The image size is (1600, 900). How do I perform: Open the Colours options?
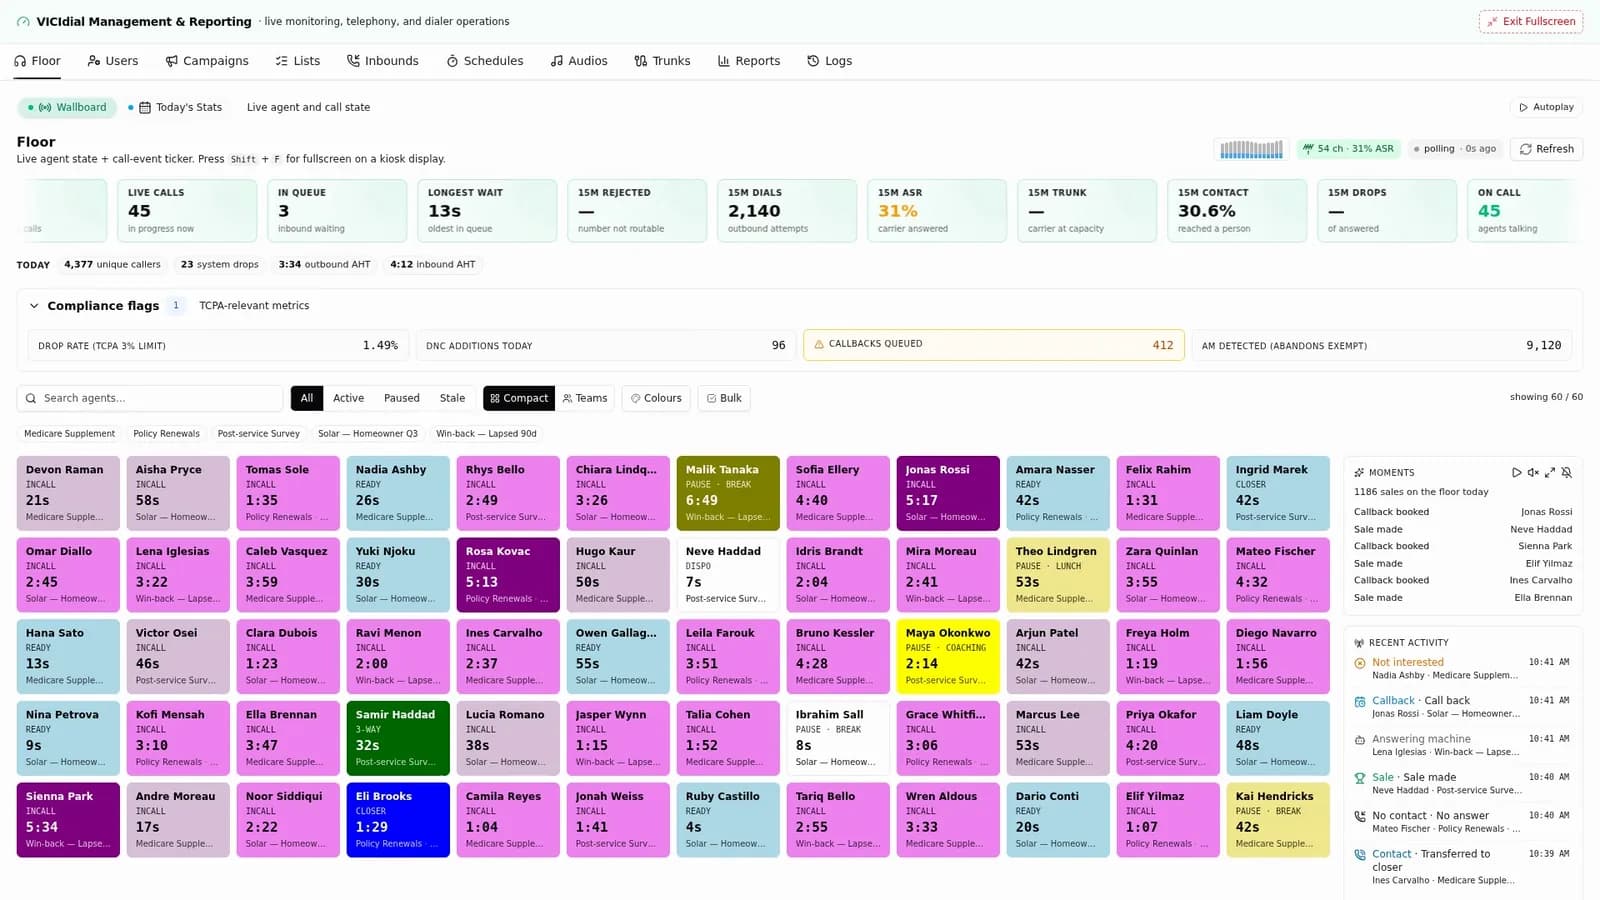click(x=656, y=398)
